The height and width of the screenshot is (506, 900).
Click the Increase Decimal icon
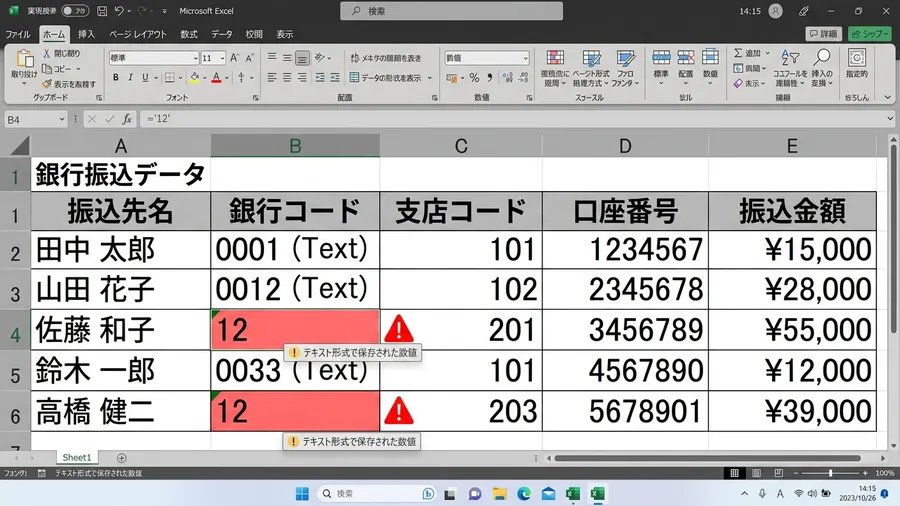pyautogui.click(x=508, y=77)
